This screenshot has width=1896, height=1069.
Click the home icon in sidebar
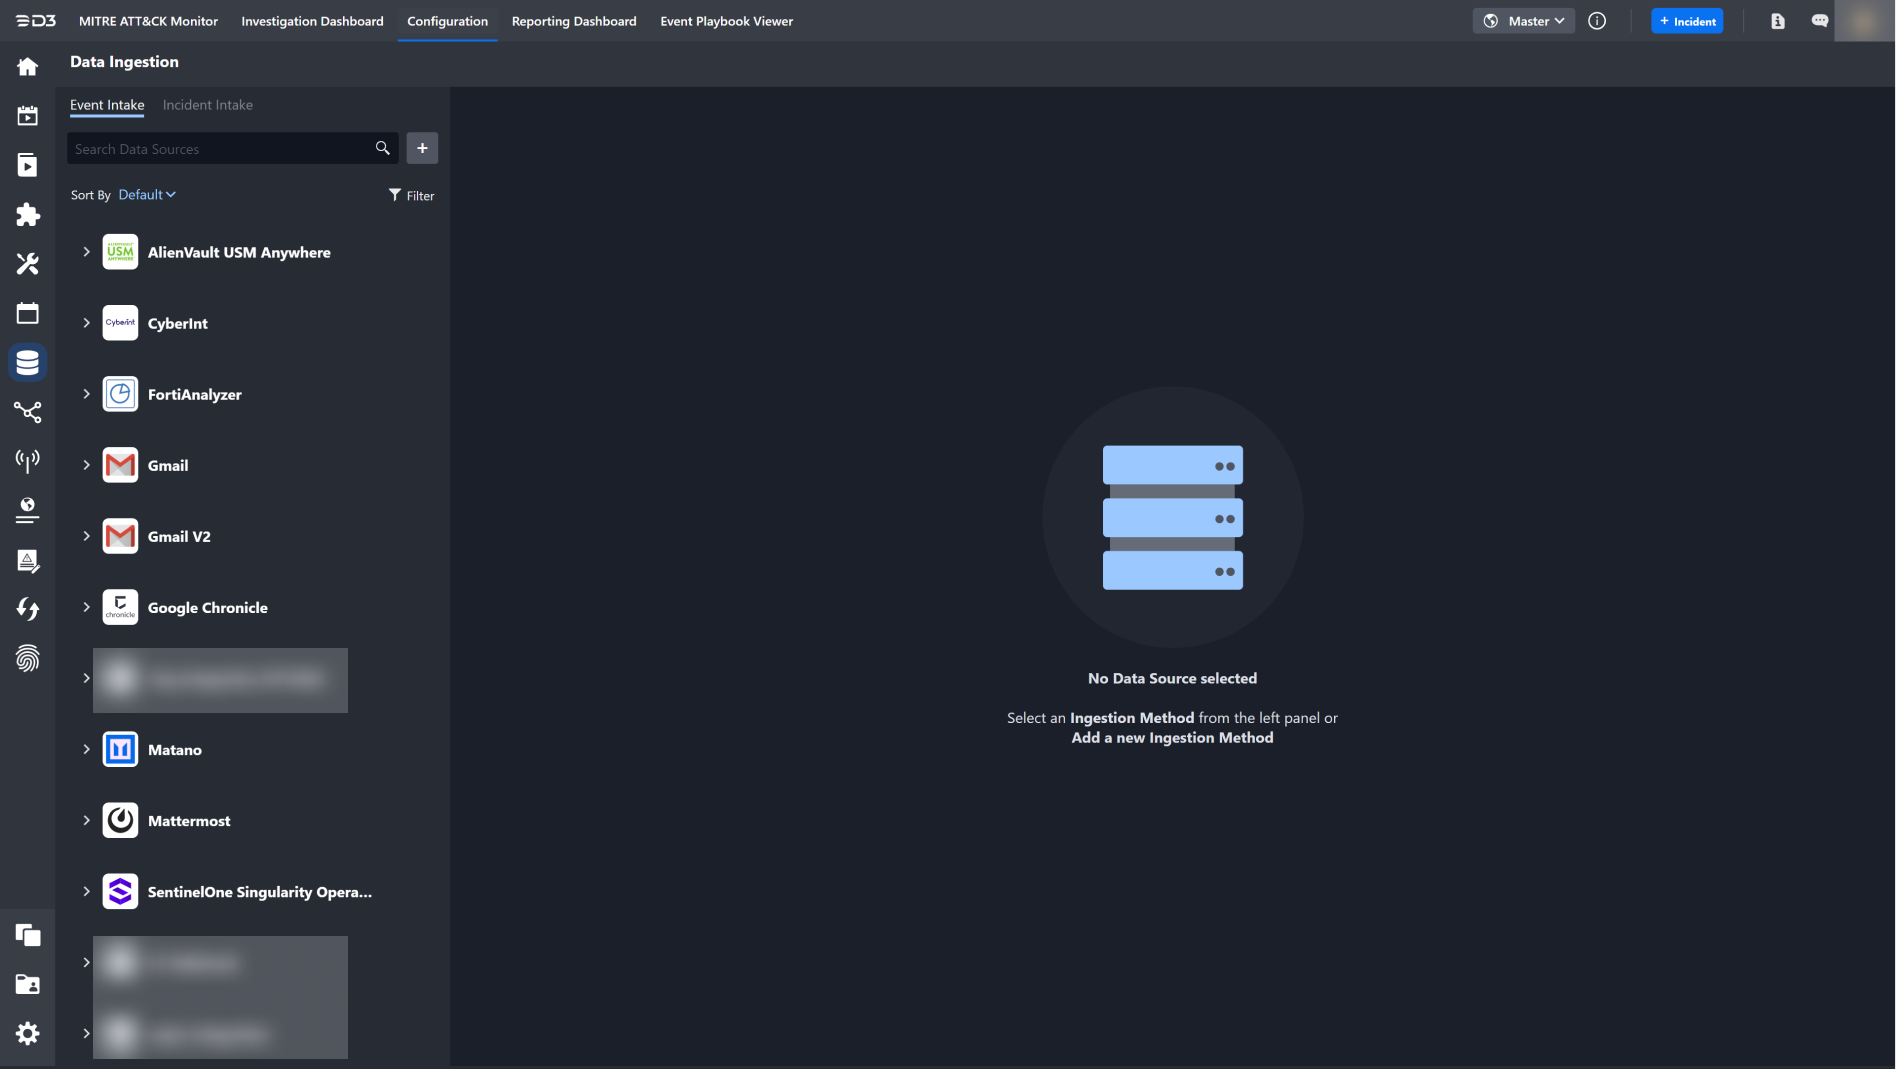tap(27, 67)
